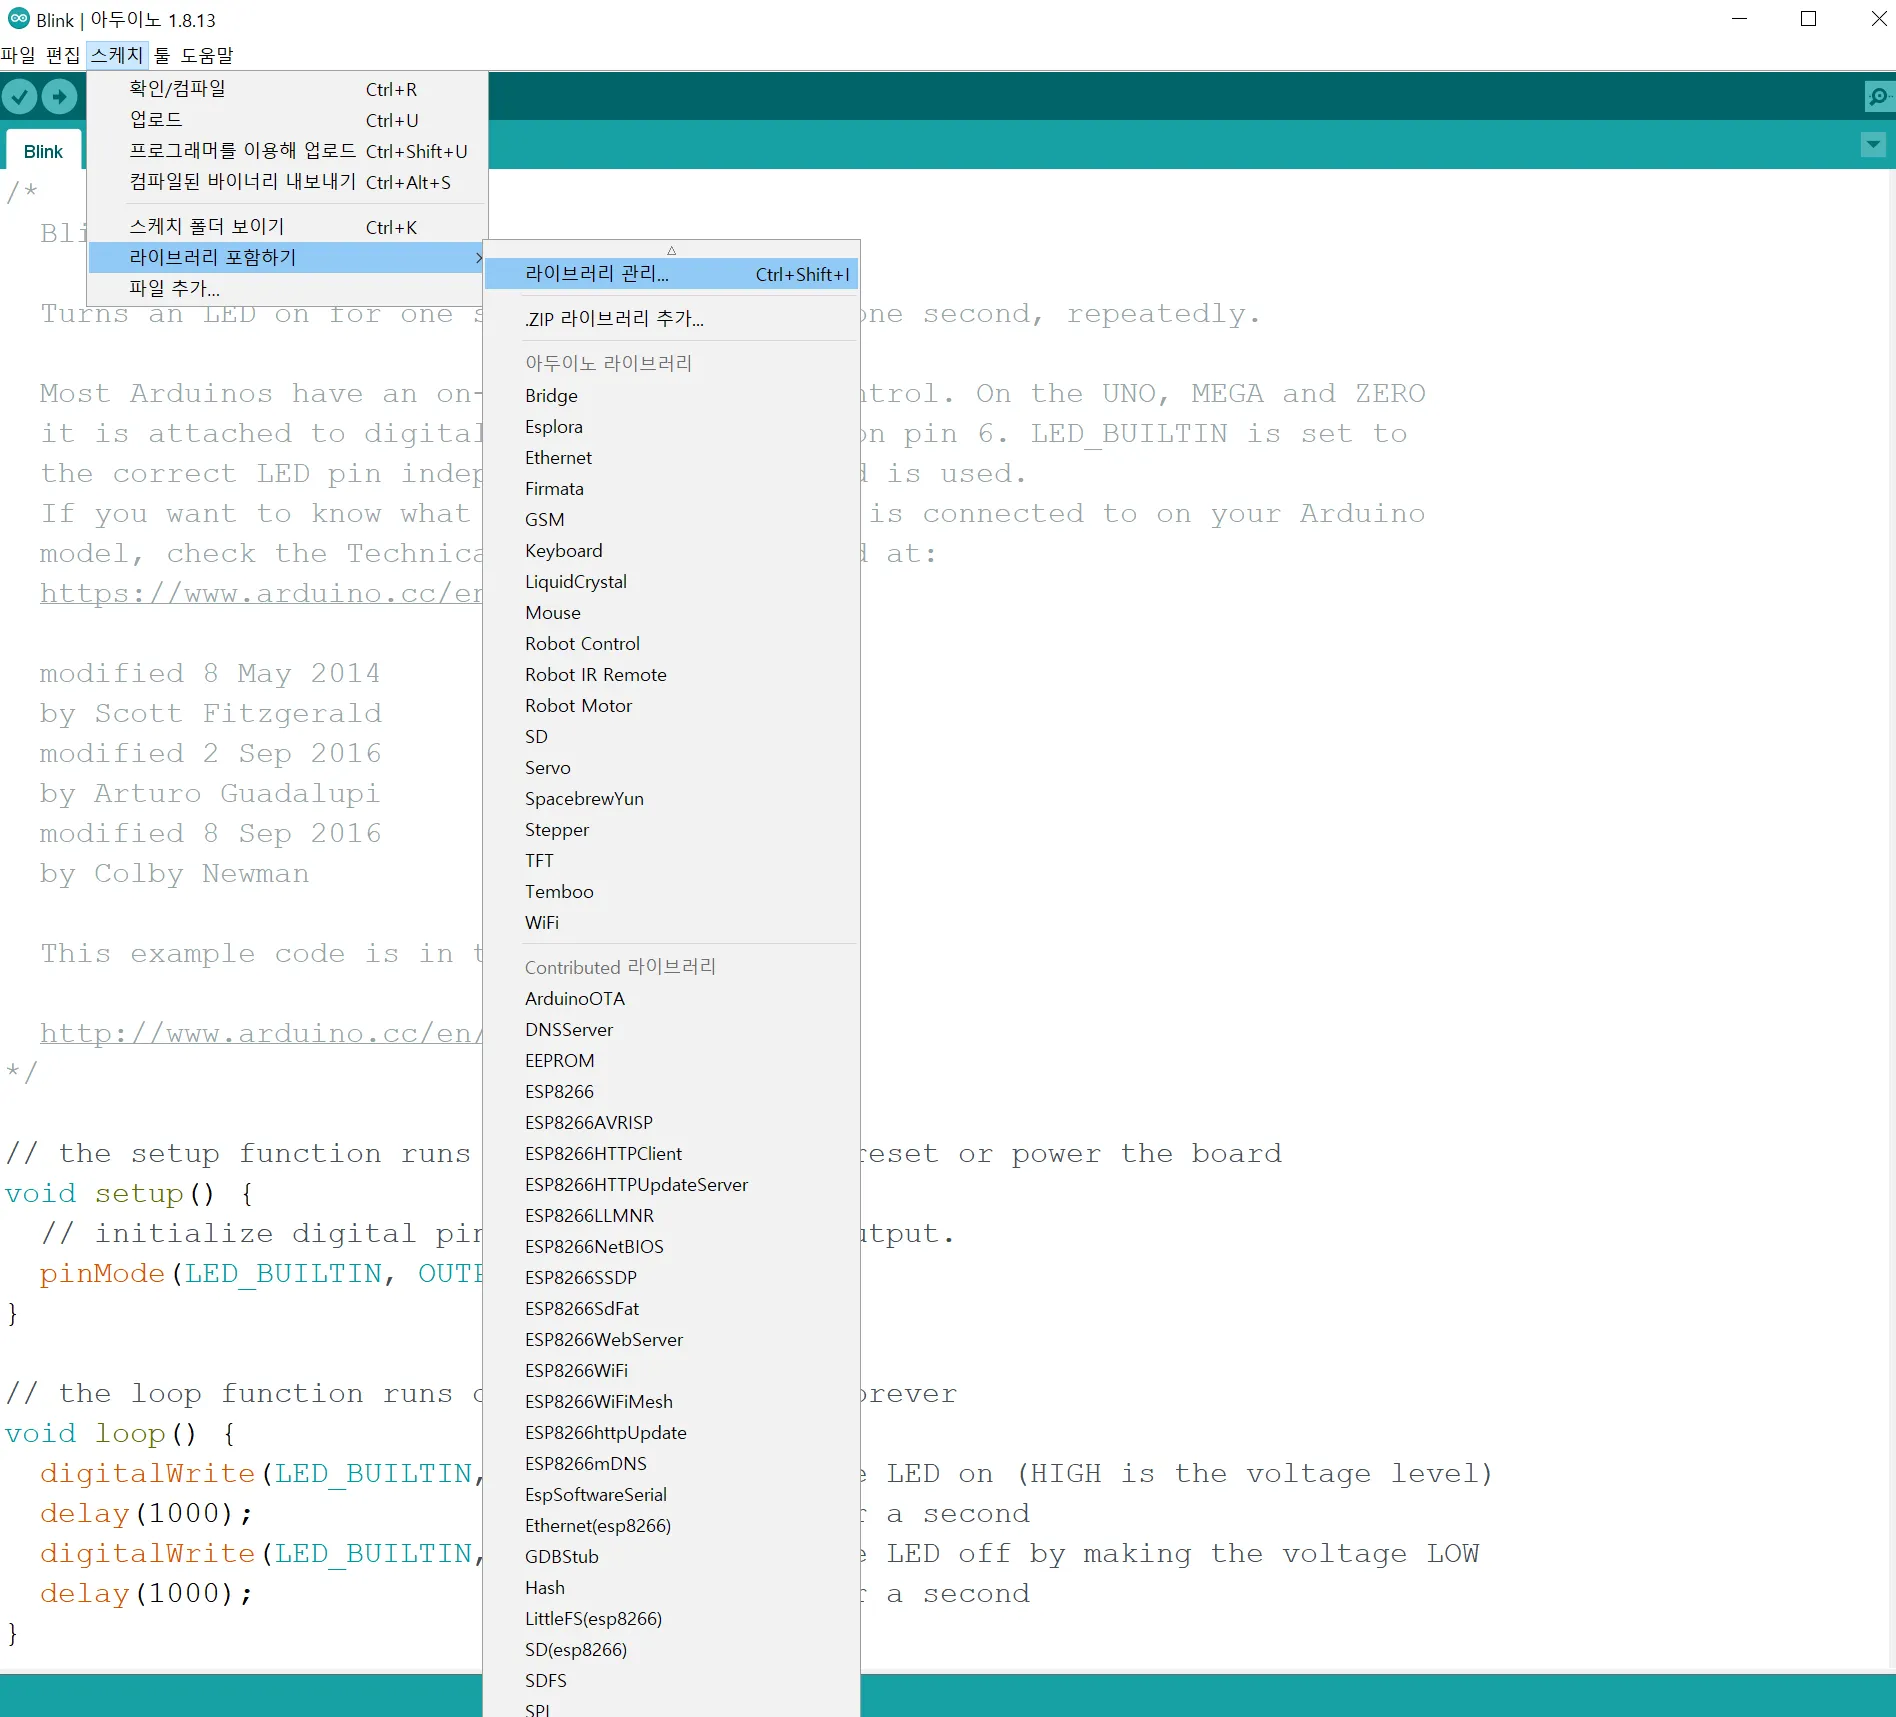The width and height of the screenshot is (1896, 1717).
Task: Open the Serial Monitor magnifier icon
Action: point(1877,96)
